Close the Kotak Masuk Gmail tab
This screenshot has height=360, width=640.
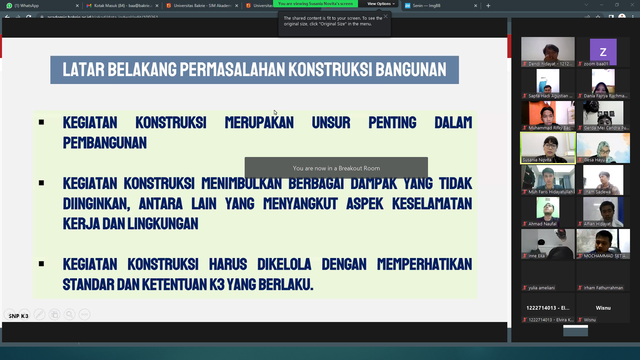click(x=157, y=6)
